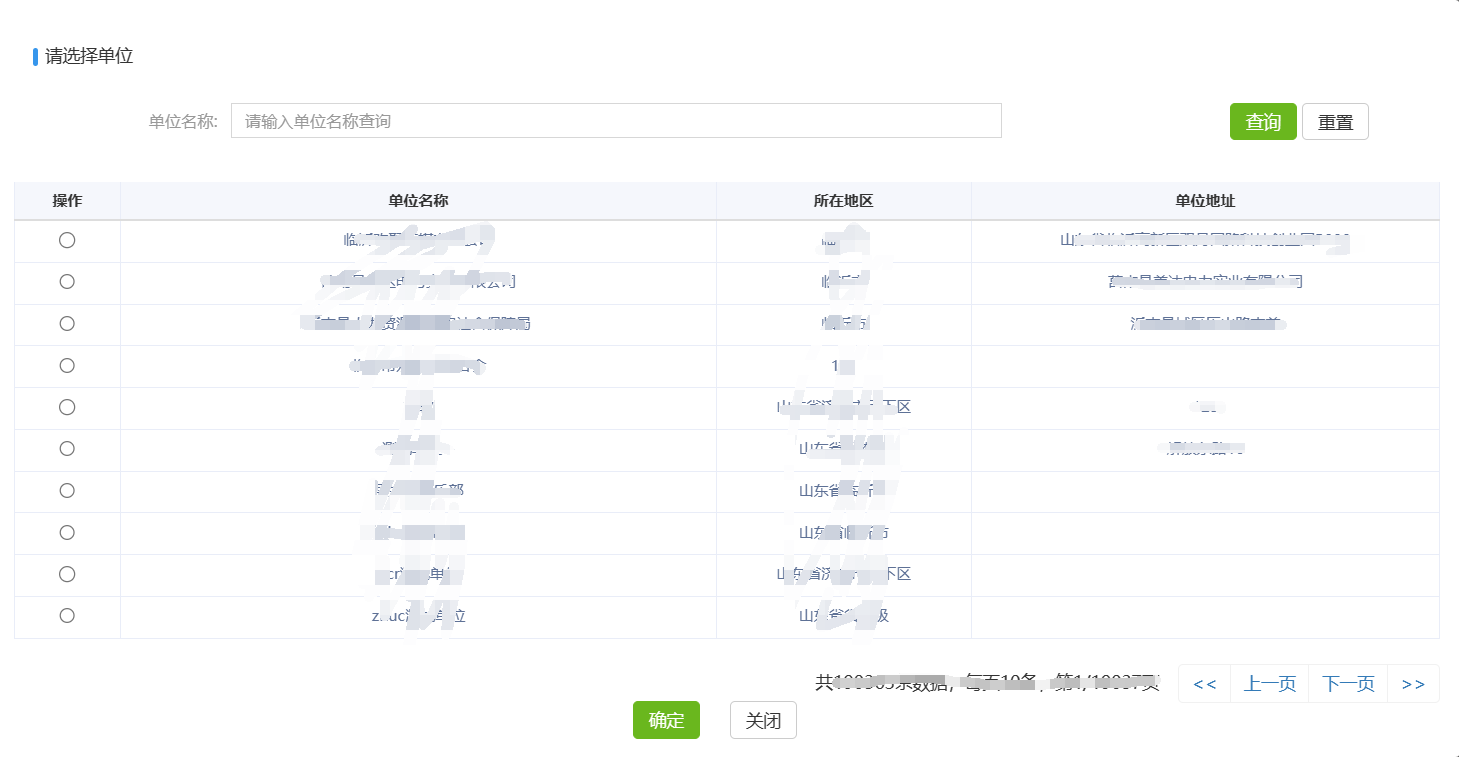Go to the next page with 下一页
The width and height of the screenshot is (1459, 757).
click(1347, 684)
